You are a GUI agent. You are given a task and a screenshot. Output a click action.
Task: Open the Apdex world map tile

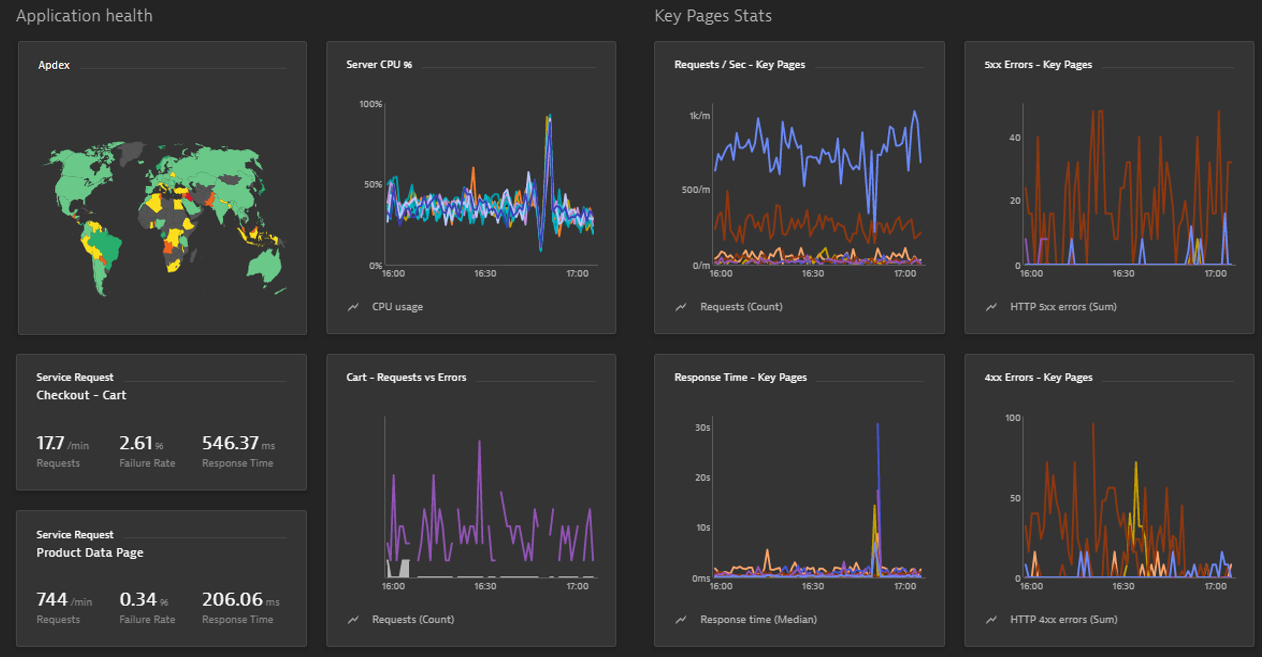tap(161, 187)
